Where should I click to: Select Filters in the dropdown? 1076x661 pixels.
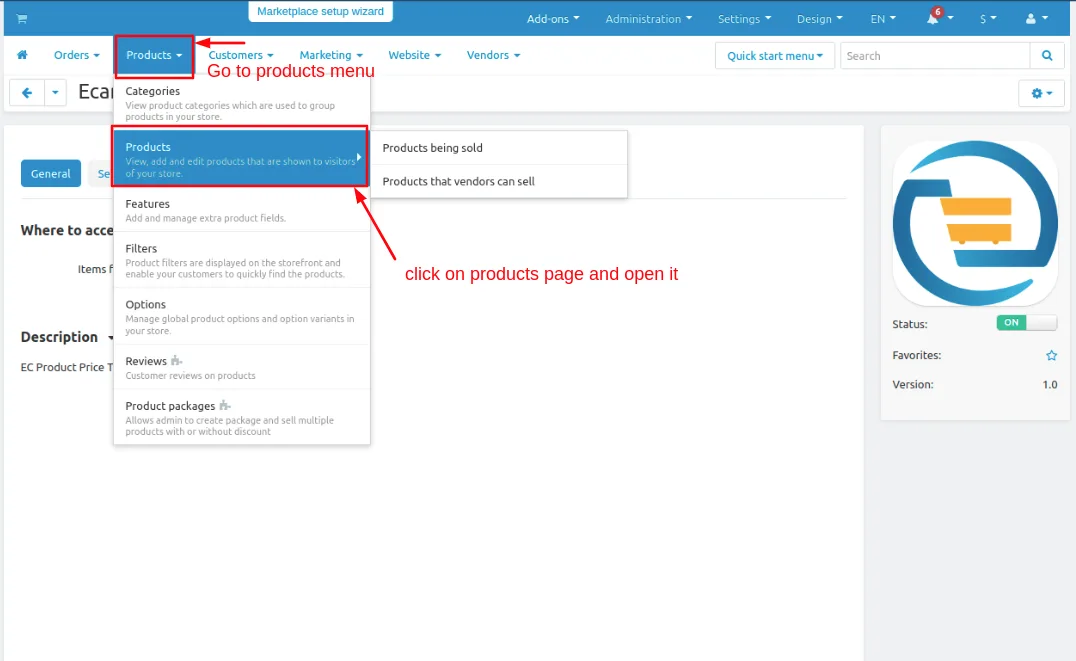tap(242, 260)
